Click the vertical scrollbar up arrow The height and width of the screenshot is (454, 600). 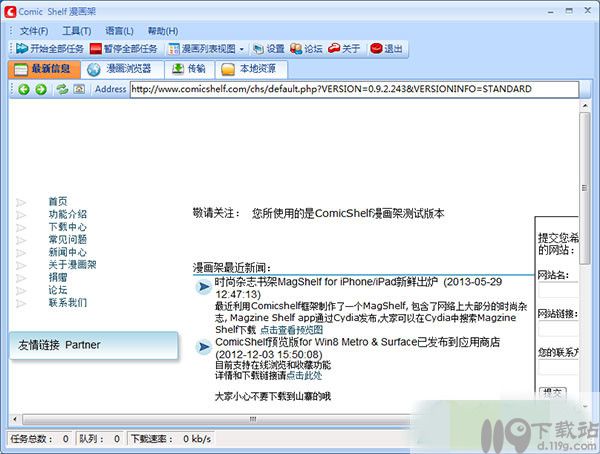point(585,106)
